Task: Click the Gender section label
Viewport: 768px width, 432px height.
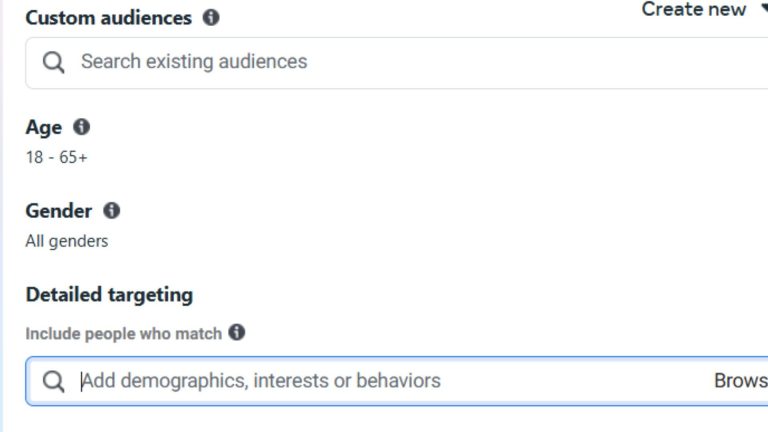Action: click(x=58, y=211)
